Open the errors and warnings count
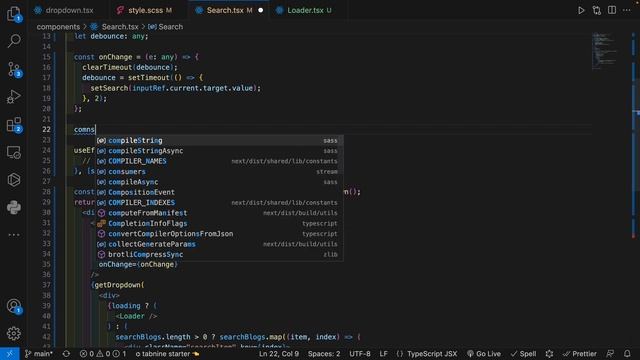 pyautogui.click(x=103, y=354)
